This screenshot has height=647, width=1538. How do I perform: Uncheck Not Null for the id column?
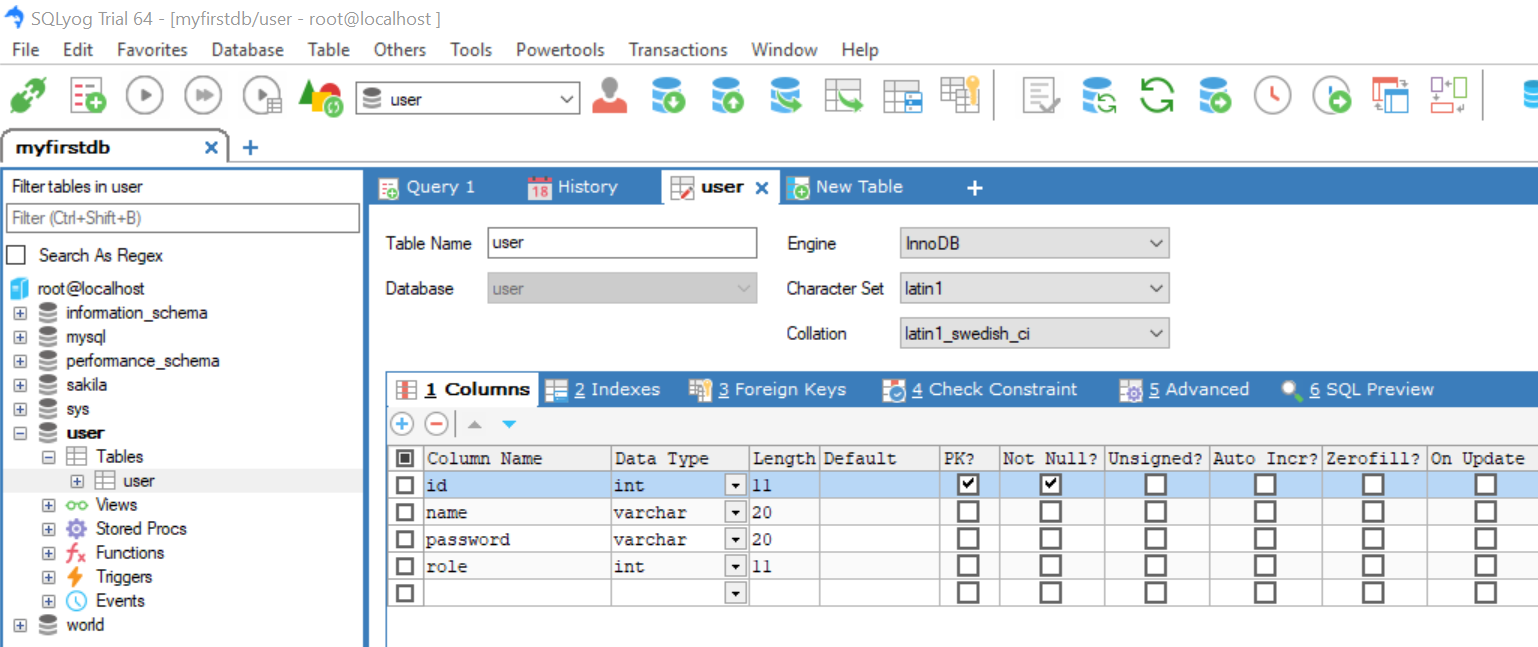pos(1050,485)
